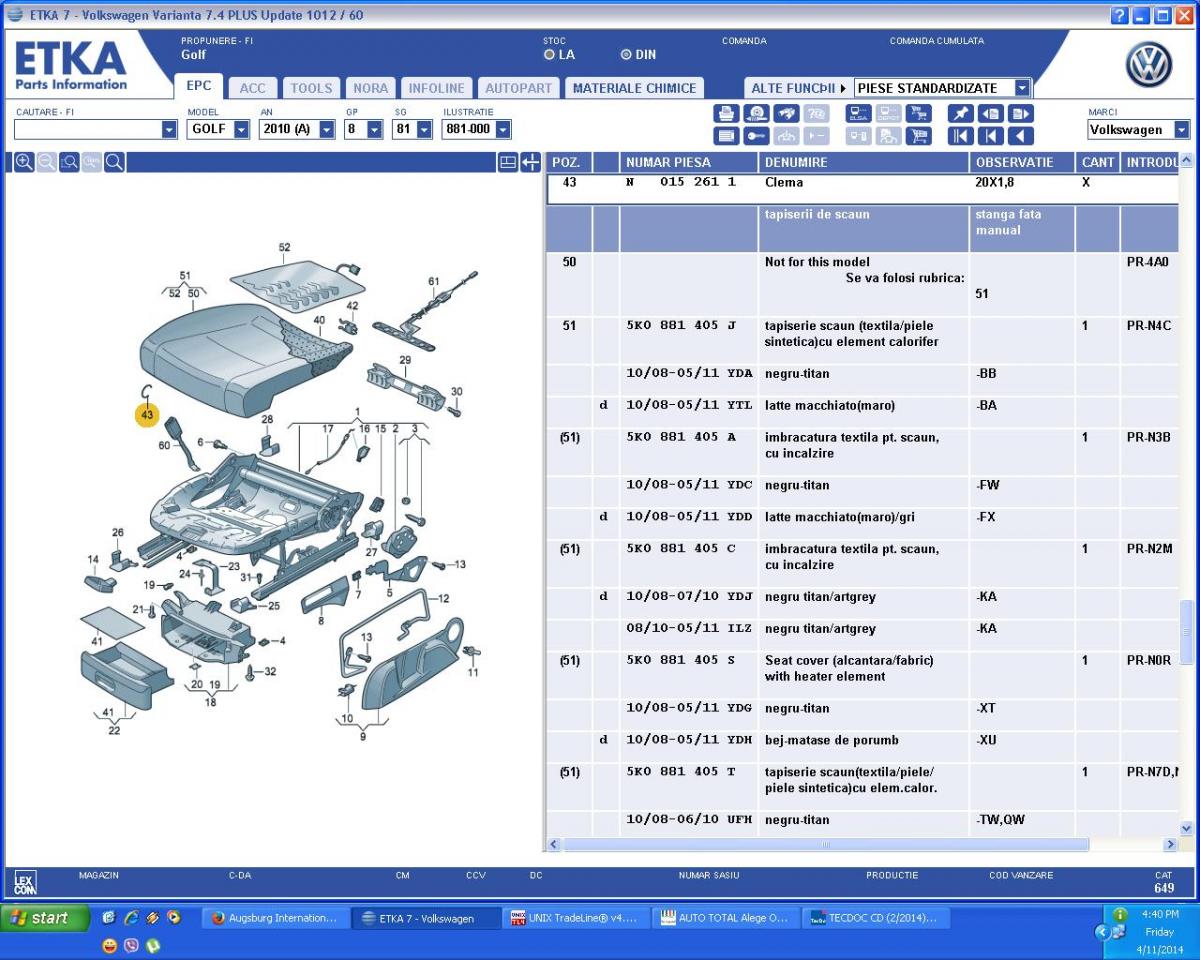Jump to first page with leftmost skip arrow
Image resolution: width=1200 pixels, height=960 pixels.
[x=961, y=137]
